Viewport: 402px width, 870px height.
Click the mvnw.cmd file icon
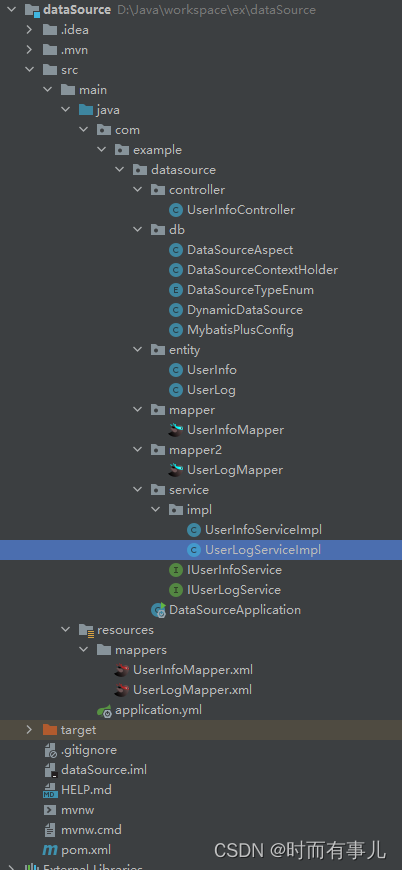click(x=50, y=830)
